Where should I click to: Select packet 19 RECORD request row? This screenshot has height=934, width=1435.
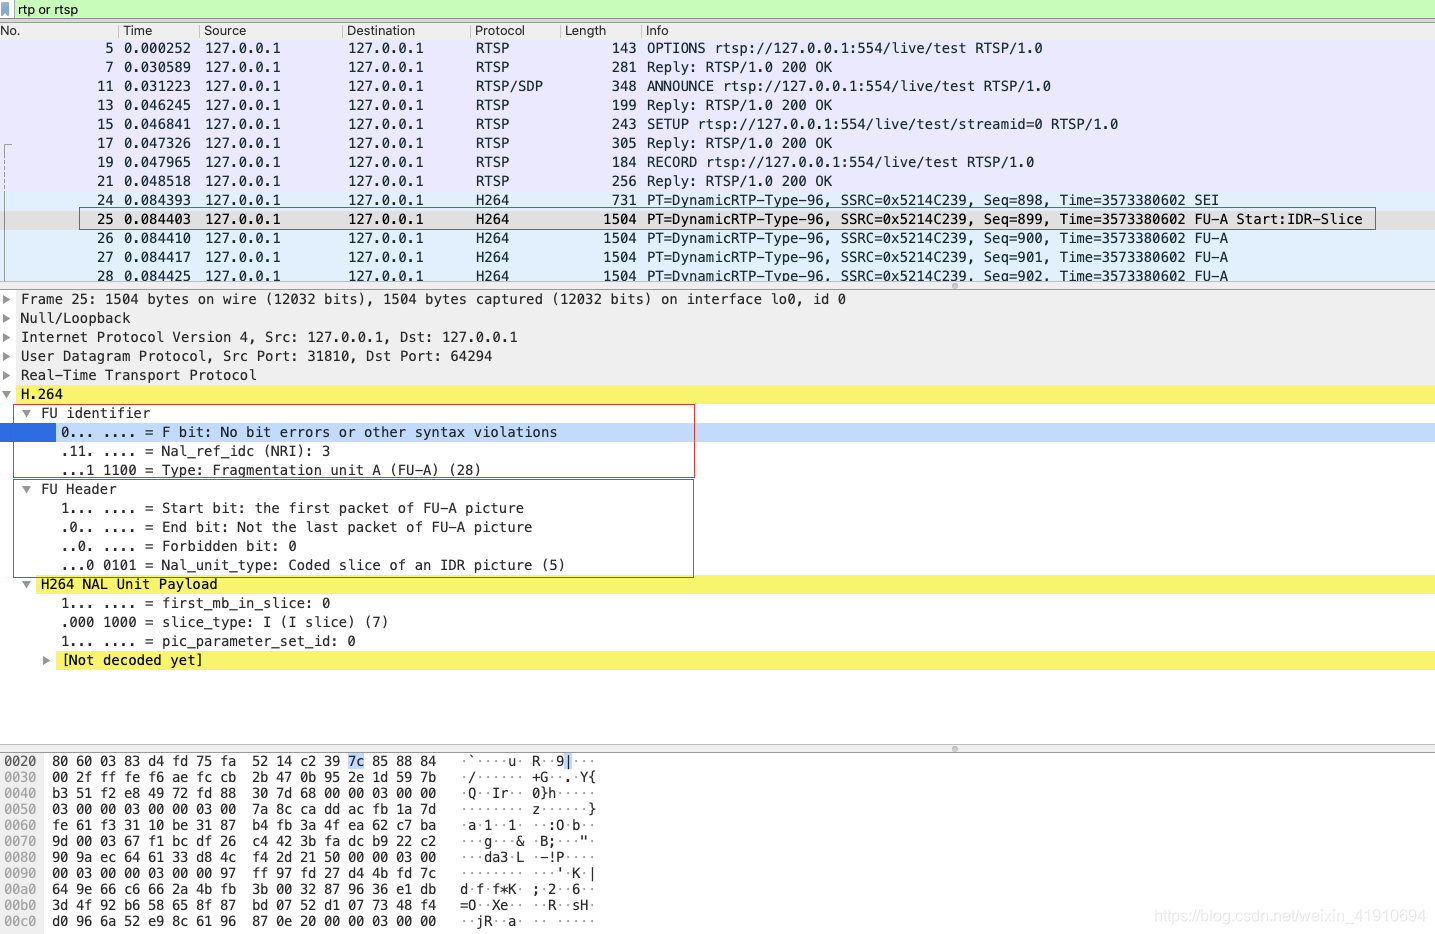point(717,162)
